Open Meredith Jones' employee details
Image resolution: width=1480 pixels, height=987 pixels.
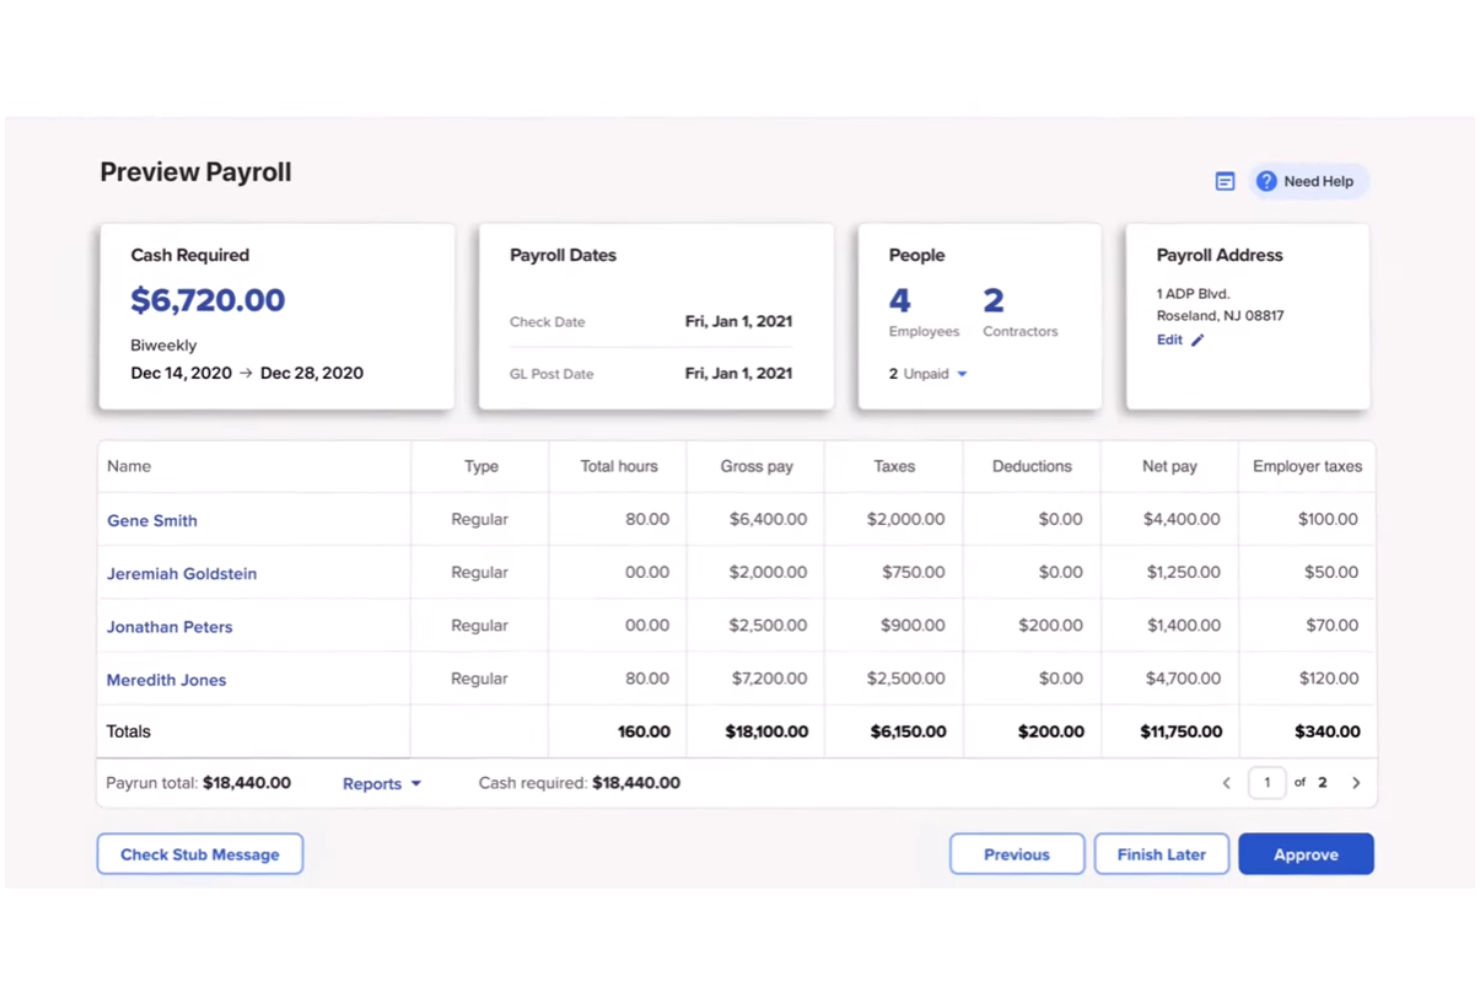point(167,680)
